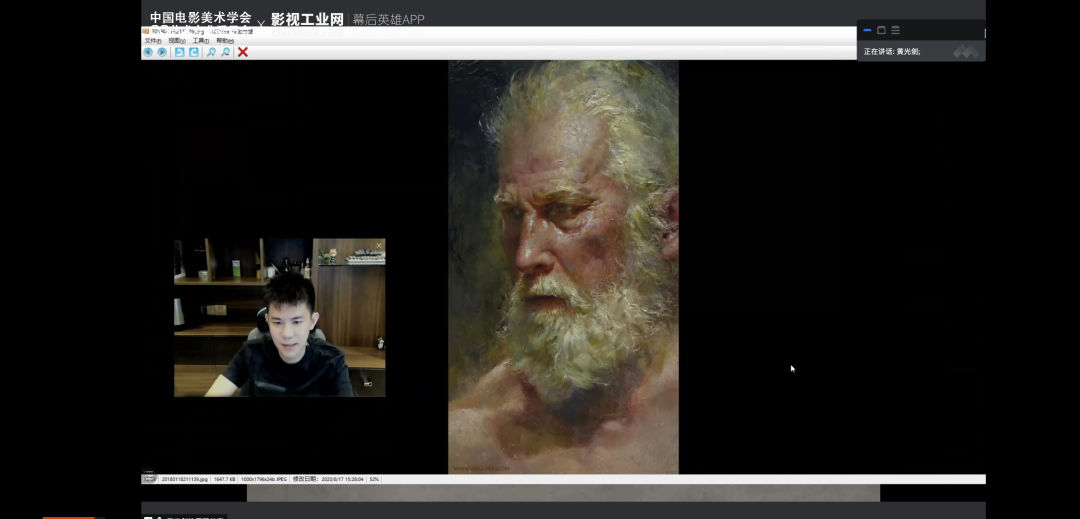
Task: Rotate the image clockwise
Action: click(x=194, y=52)
